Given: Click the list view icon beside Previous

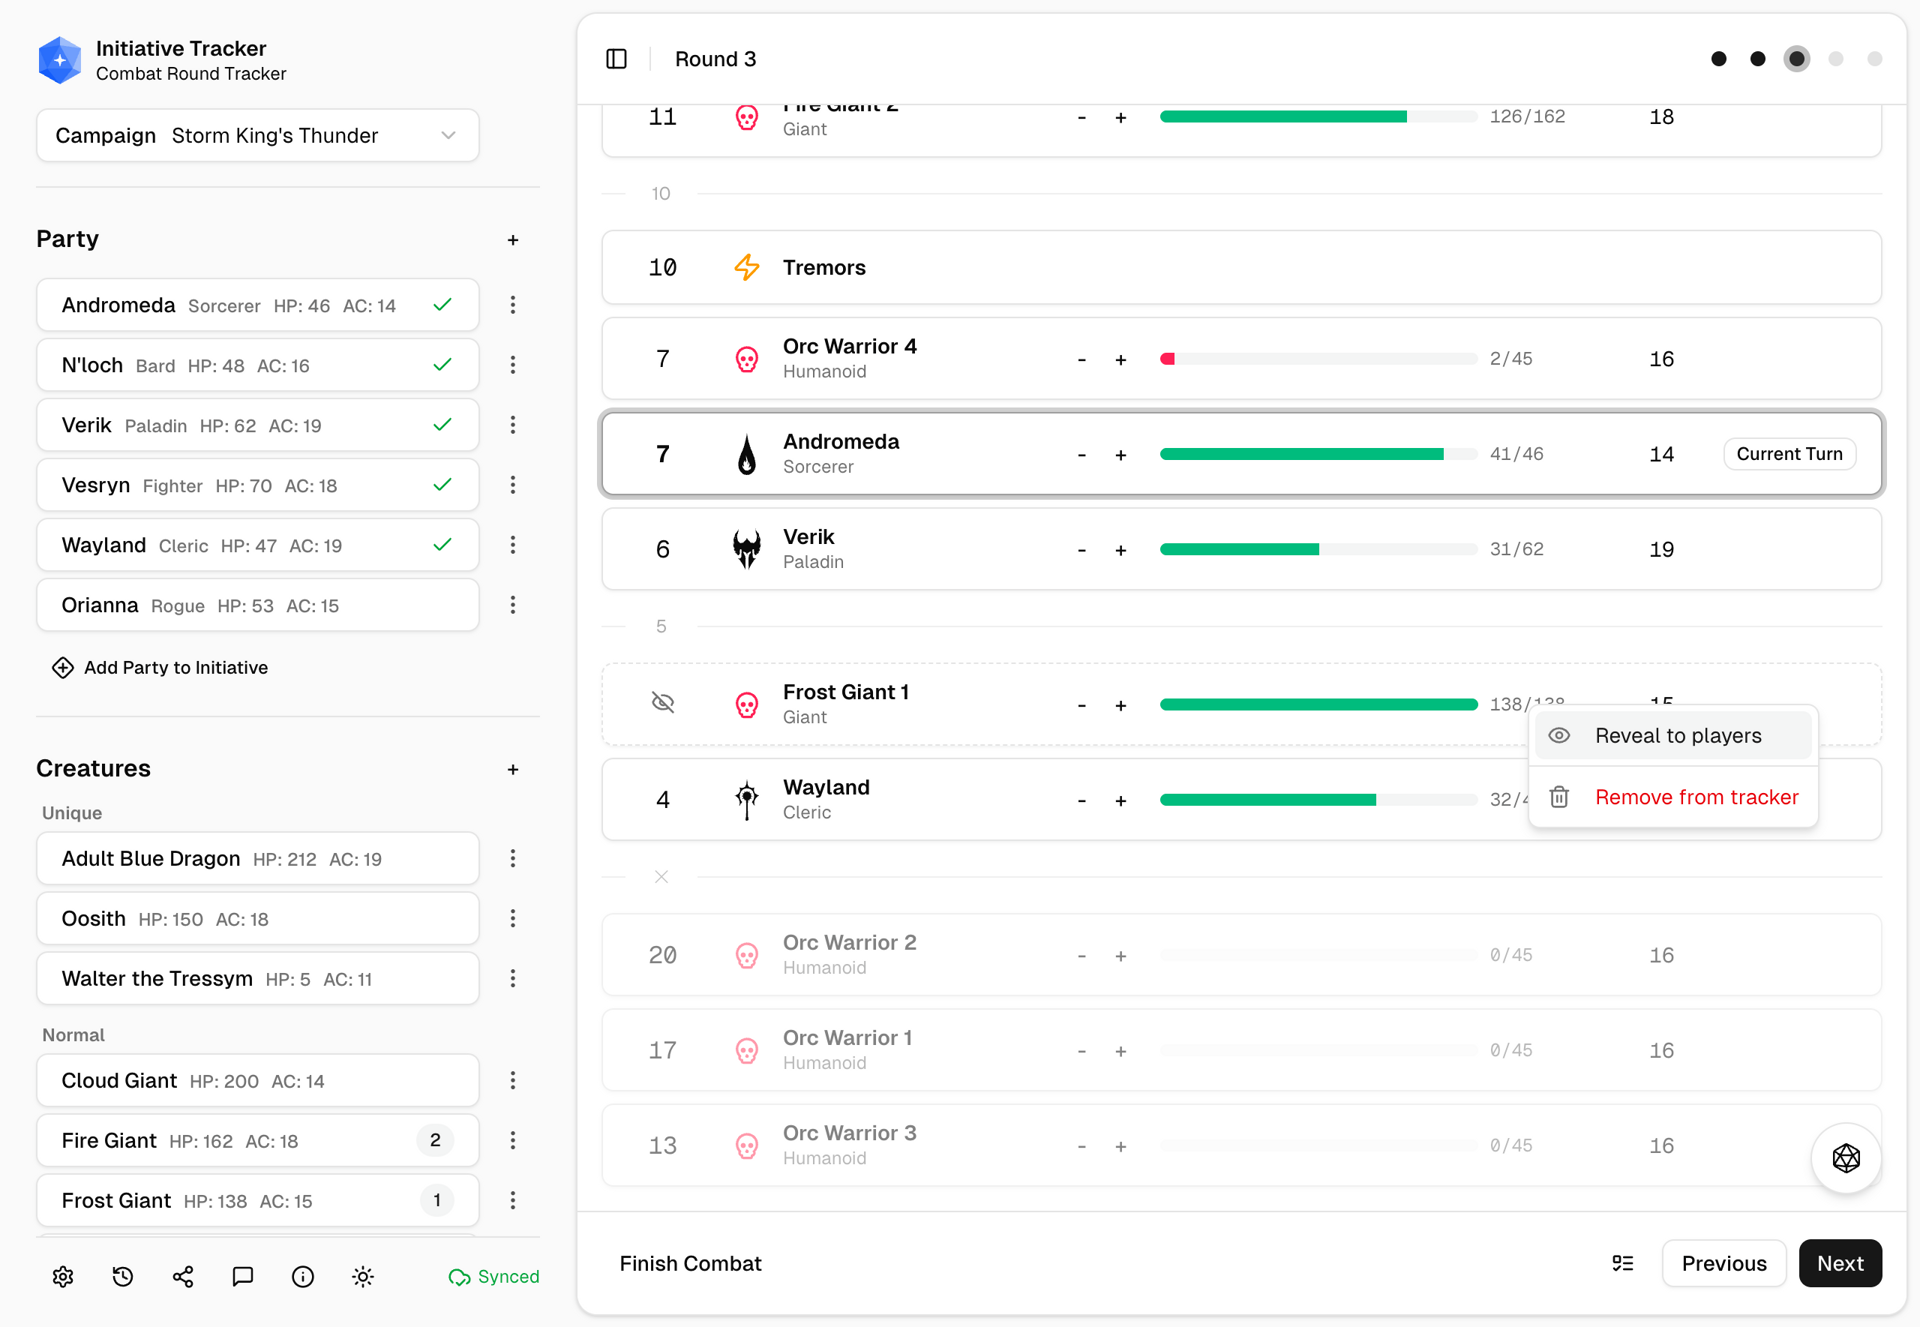Looking at the screenshot, I should click(x=1623, y=1263).
